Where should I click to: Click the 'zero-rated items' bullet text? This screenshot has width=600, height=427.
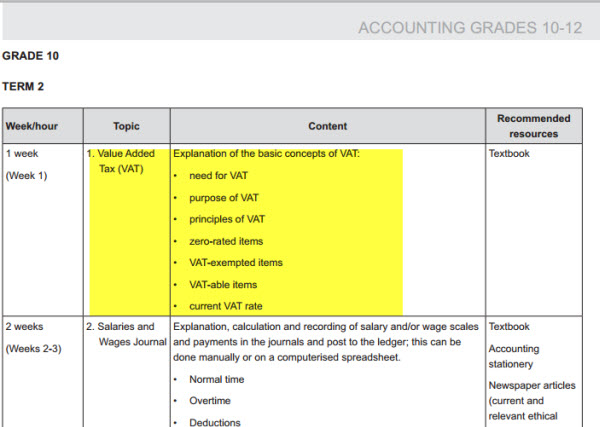pyautogui.click(x=226, y=241)
